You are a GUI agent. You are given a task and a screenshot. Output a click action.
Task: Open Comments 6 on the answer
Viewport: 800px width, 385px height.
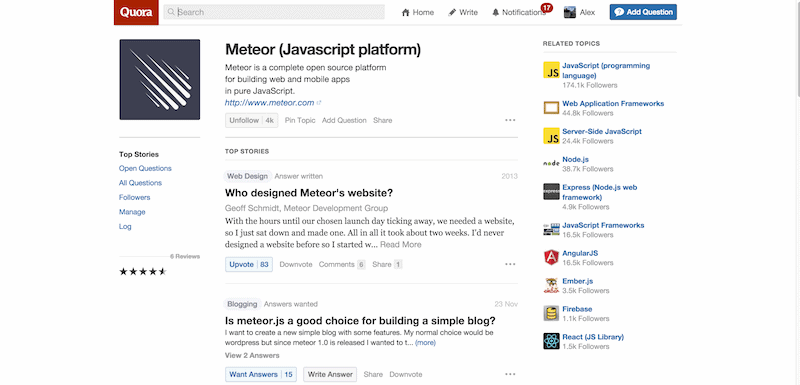click(x=342, y=264)
